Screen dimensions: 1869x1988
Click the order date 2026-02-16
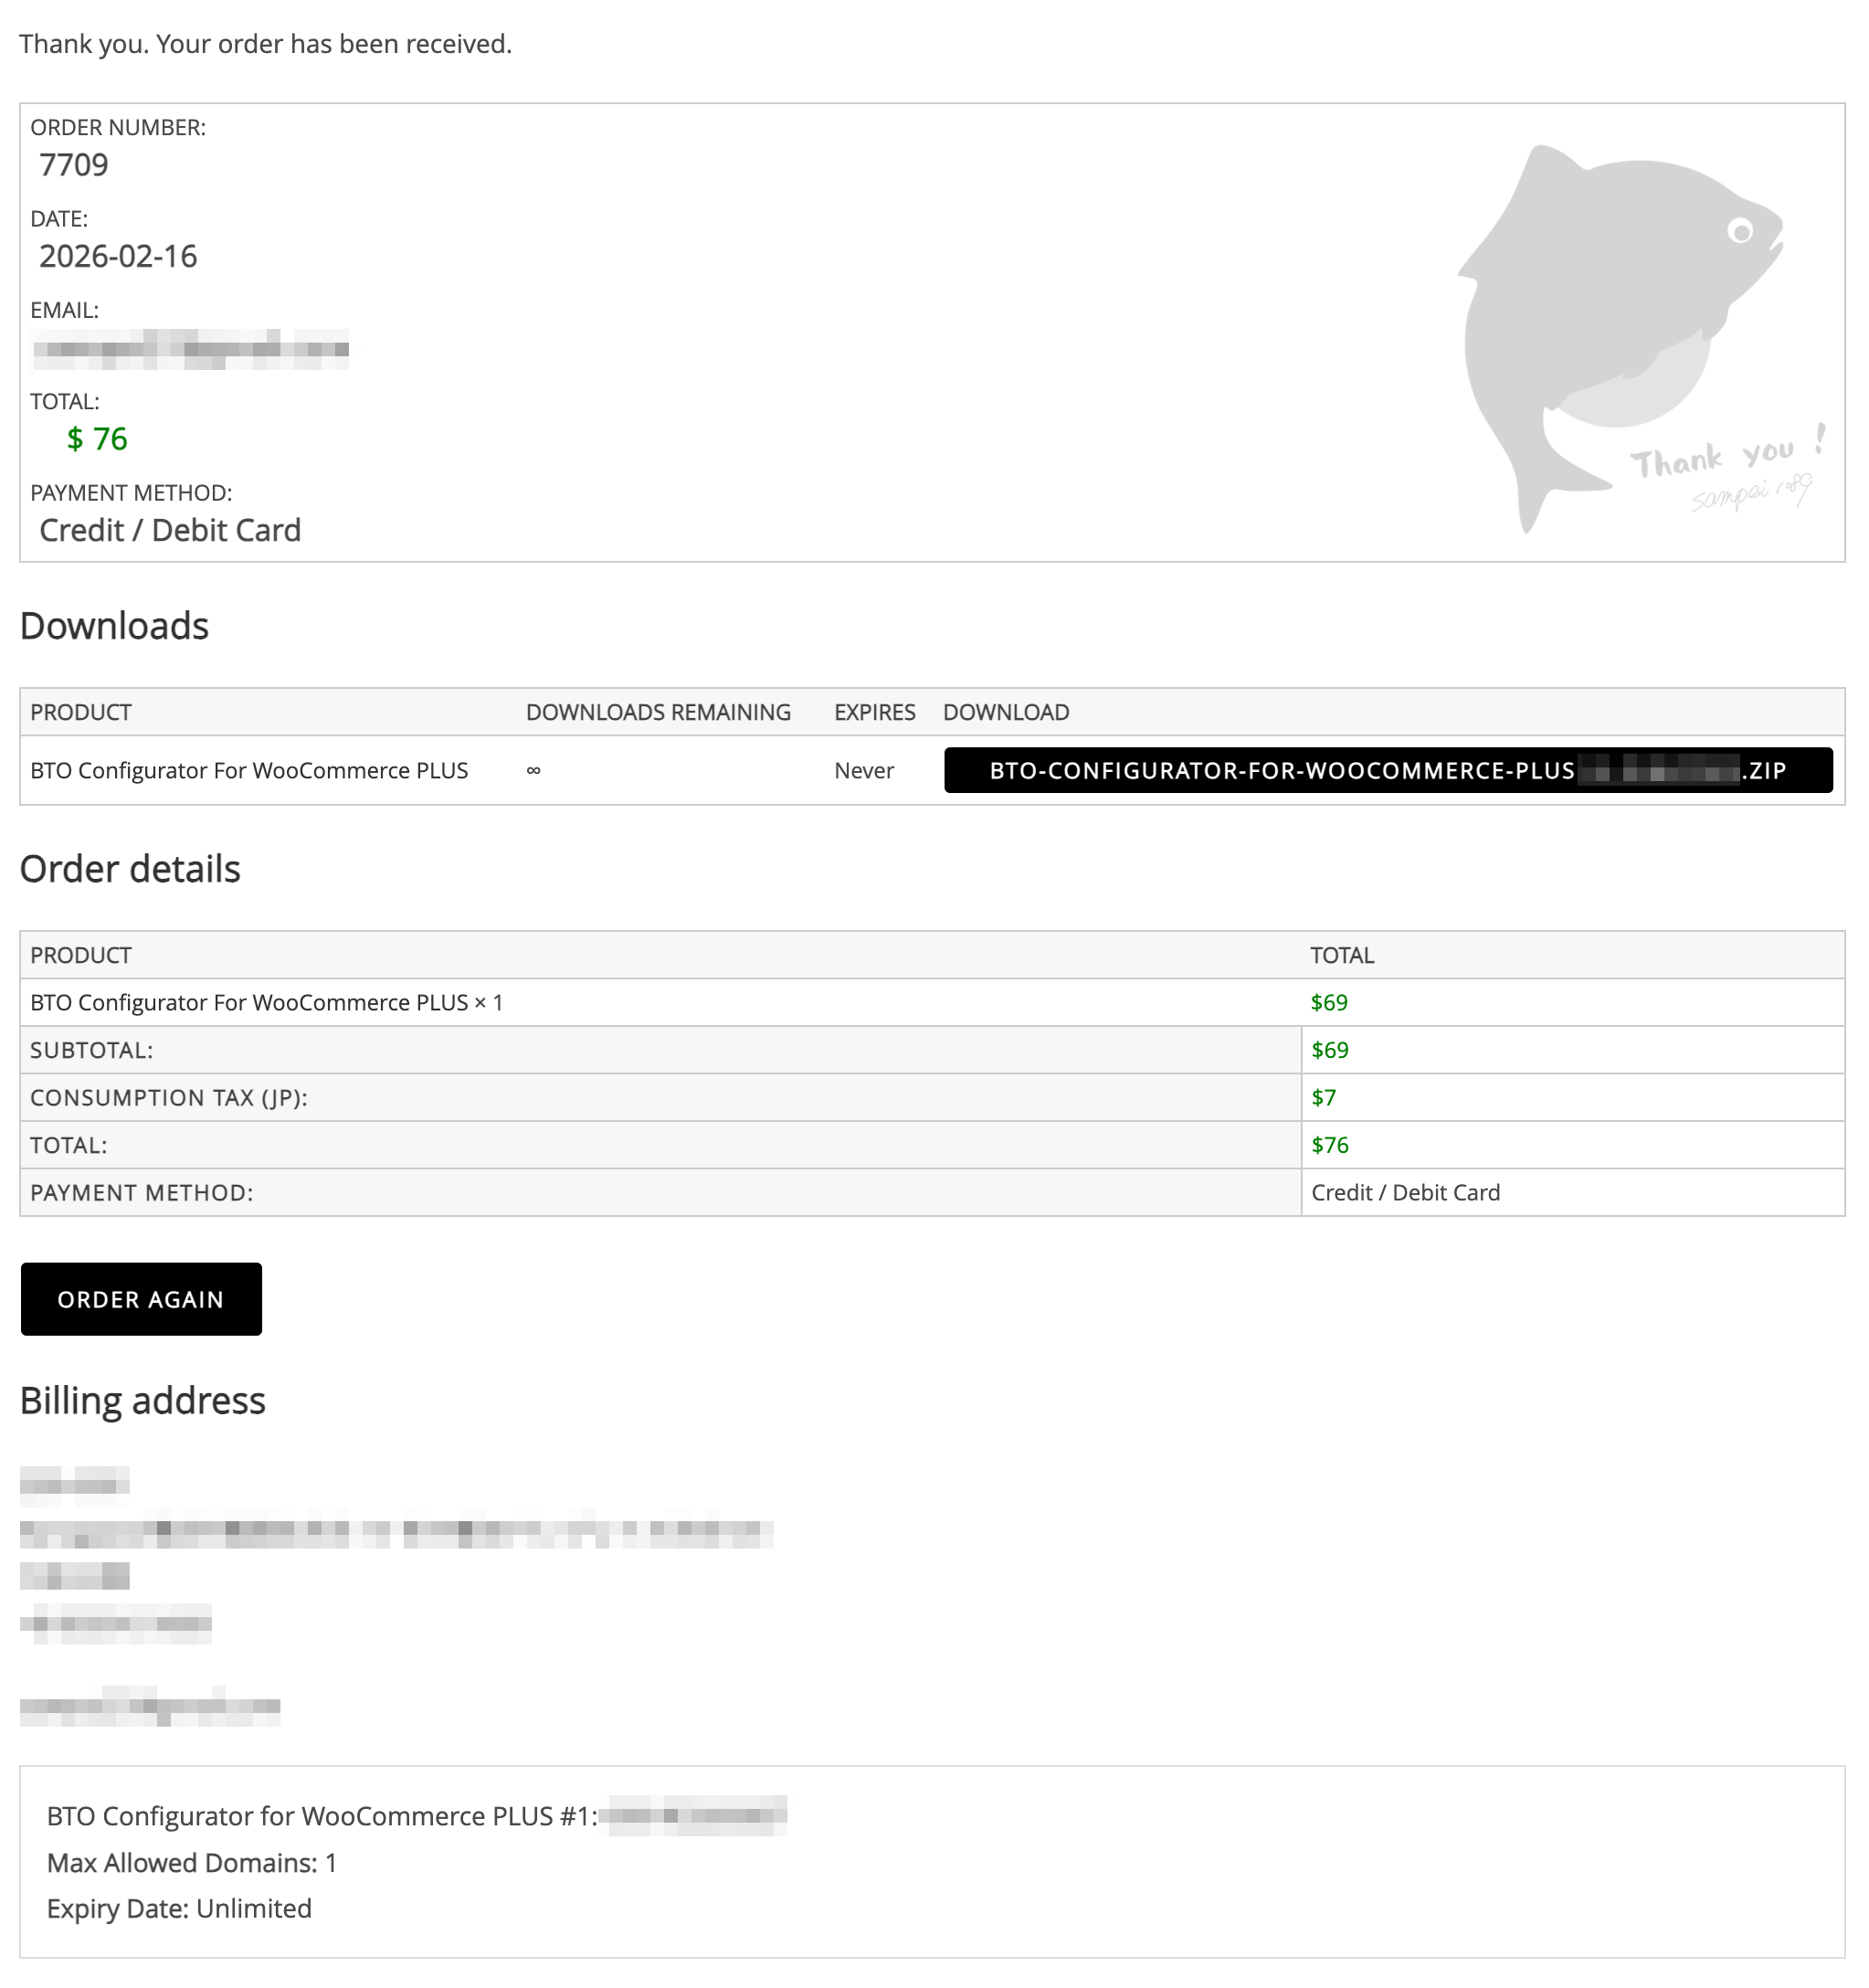point(118,257)
